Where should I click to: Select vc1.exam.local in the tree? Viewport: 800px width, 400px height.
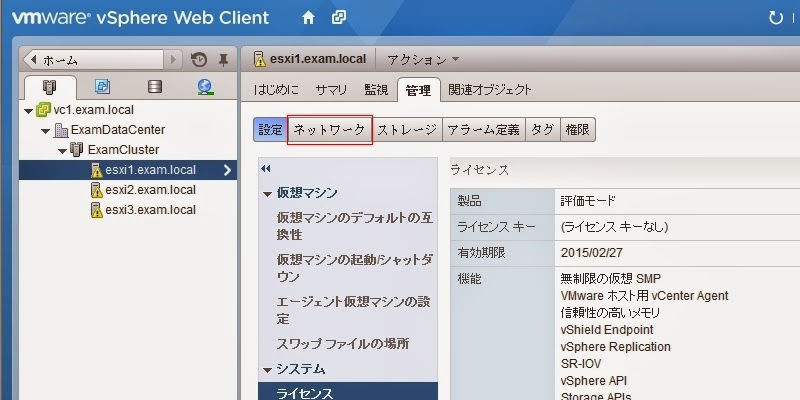(x=93, y=110)
